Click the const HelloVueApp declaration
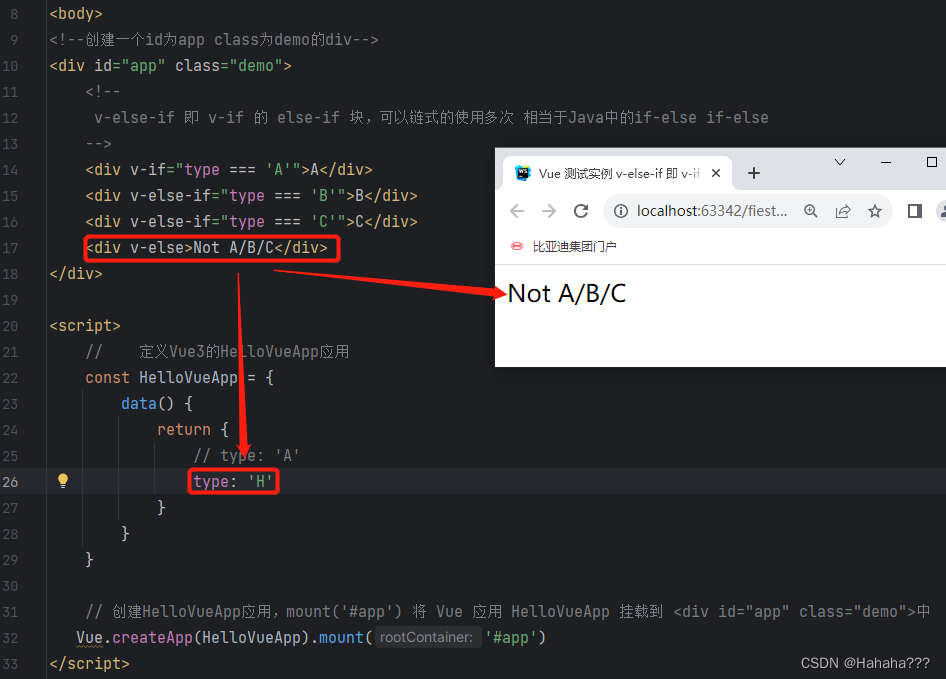Screen dimensions: 946x679 point(179,377)
